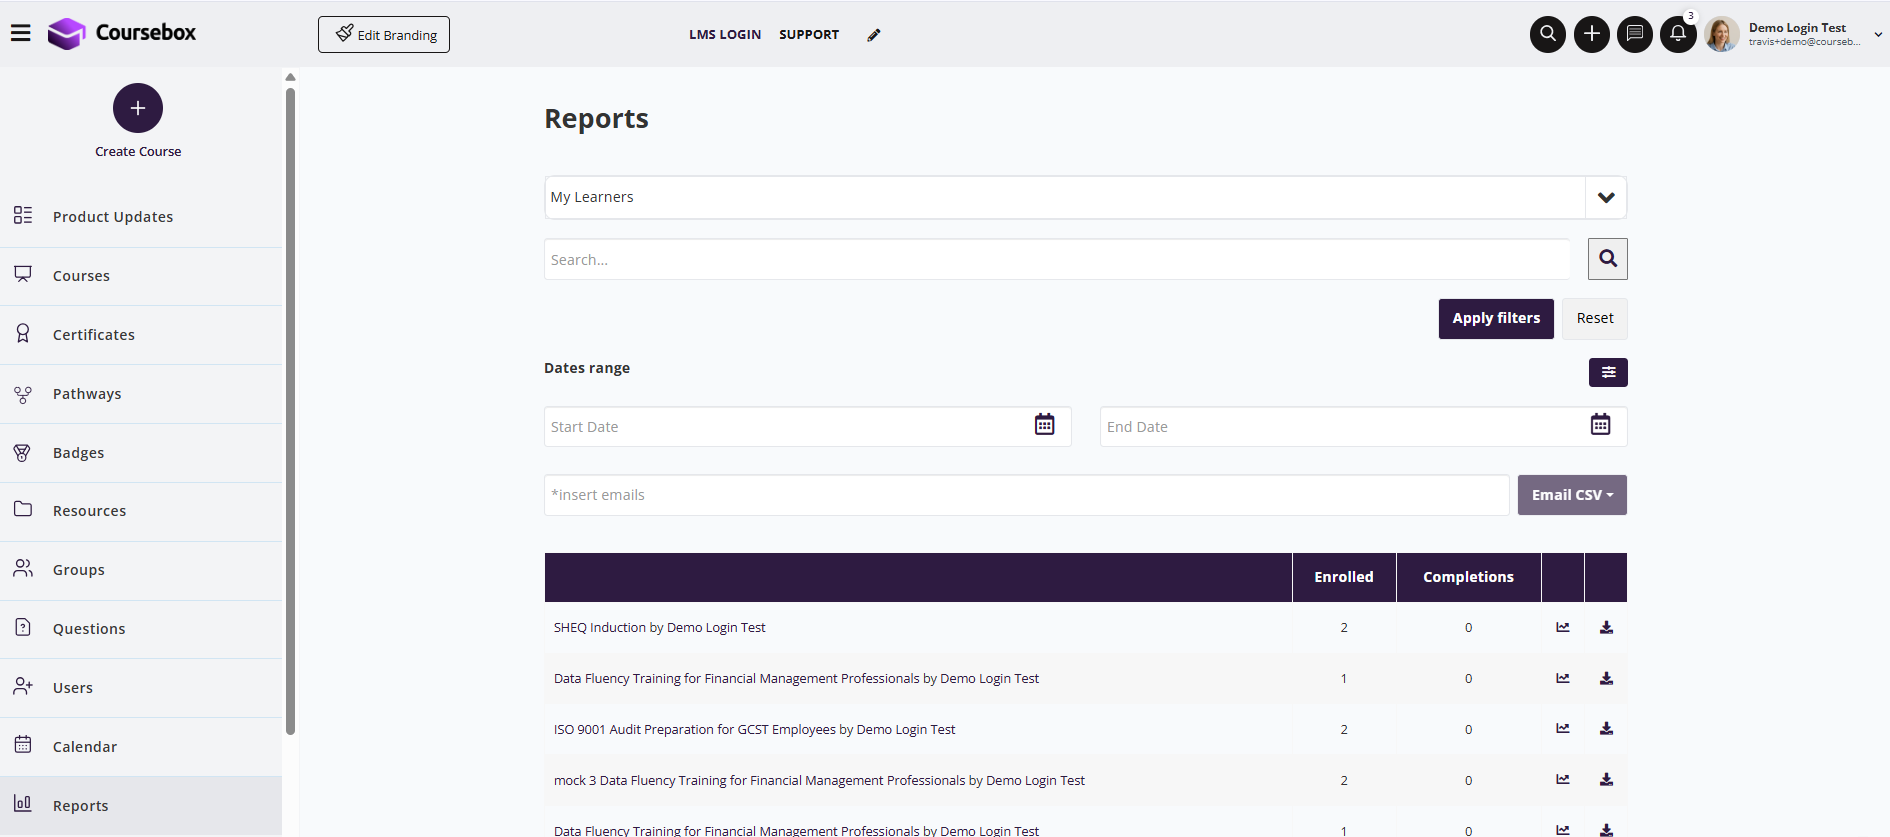Click mock 3 Data Fluency Training row
Screen dimensions: 1890x837
[x=1086, y=780]
